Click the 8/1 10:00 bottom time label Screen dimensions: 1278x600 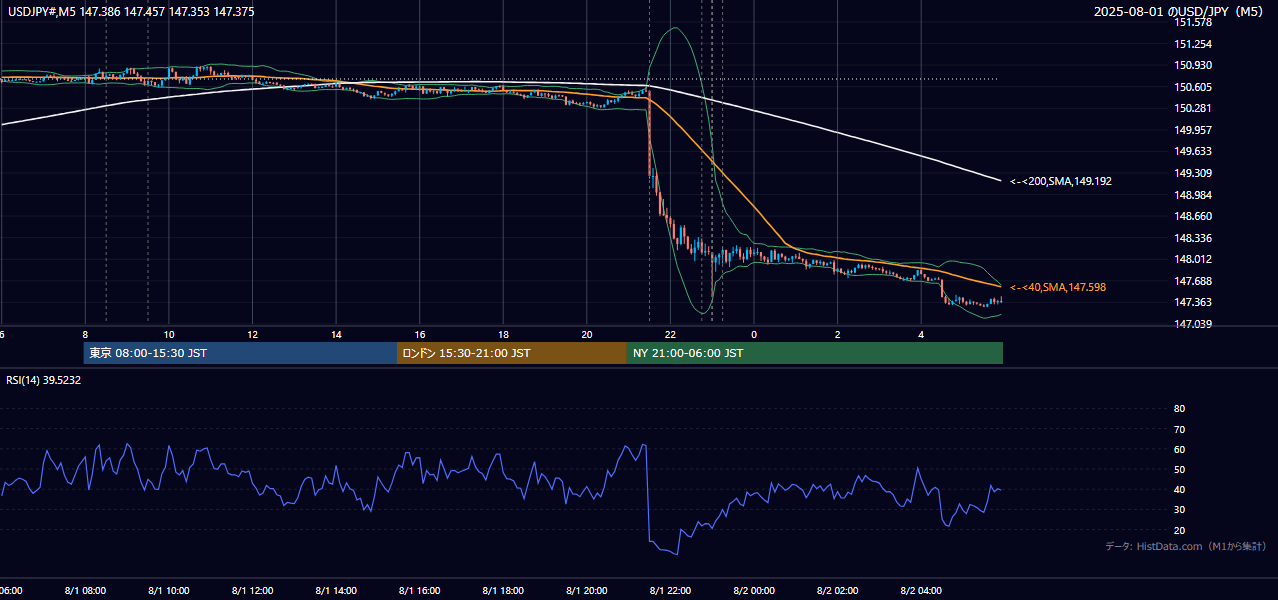coord(169,591)
